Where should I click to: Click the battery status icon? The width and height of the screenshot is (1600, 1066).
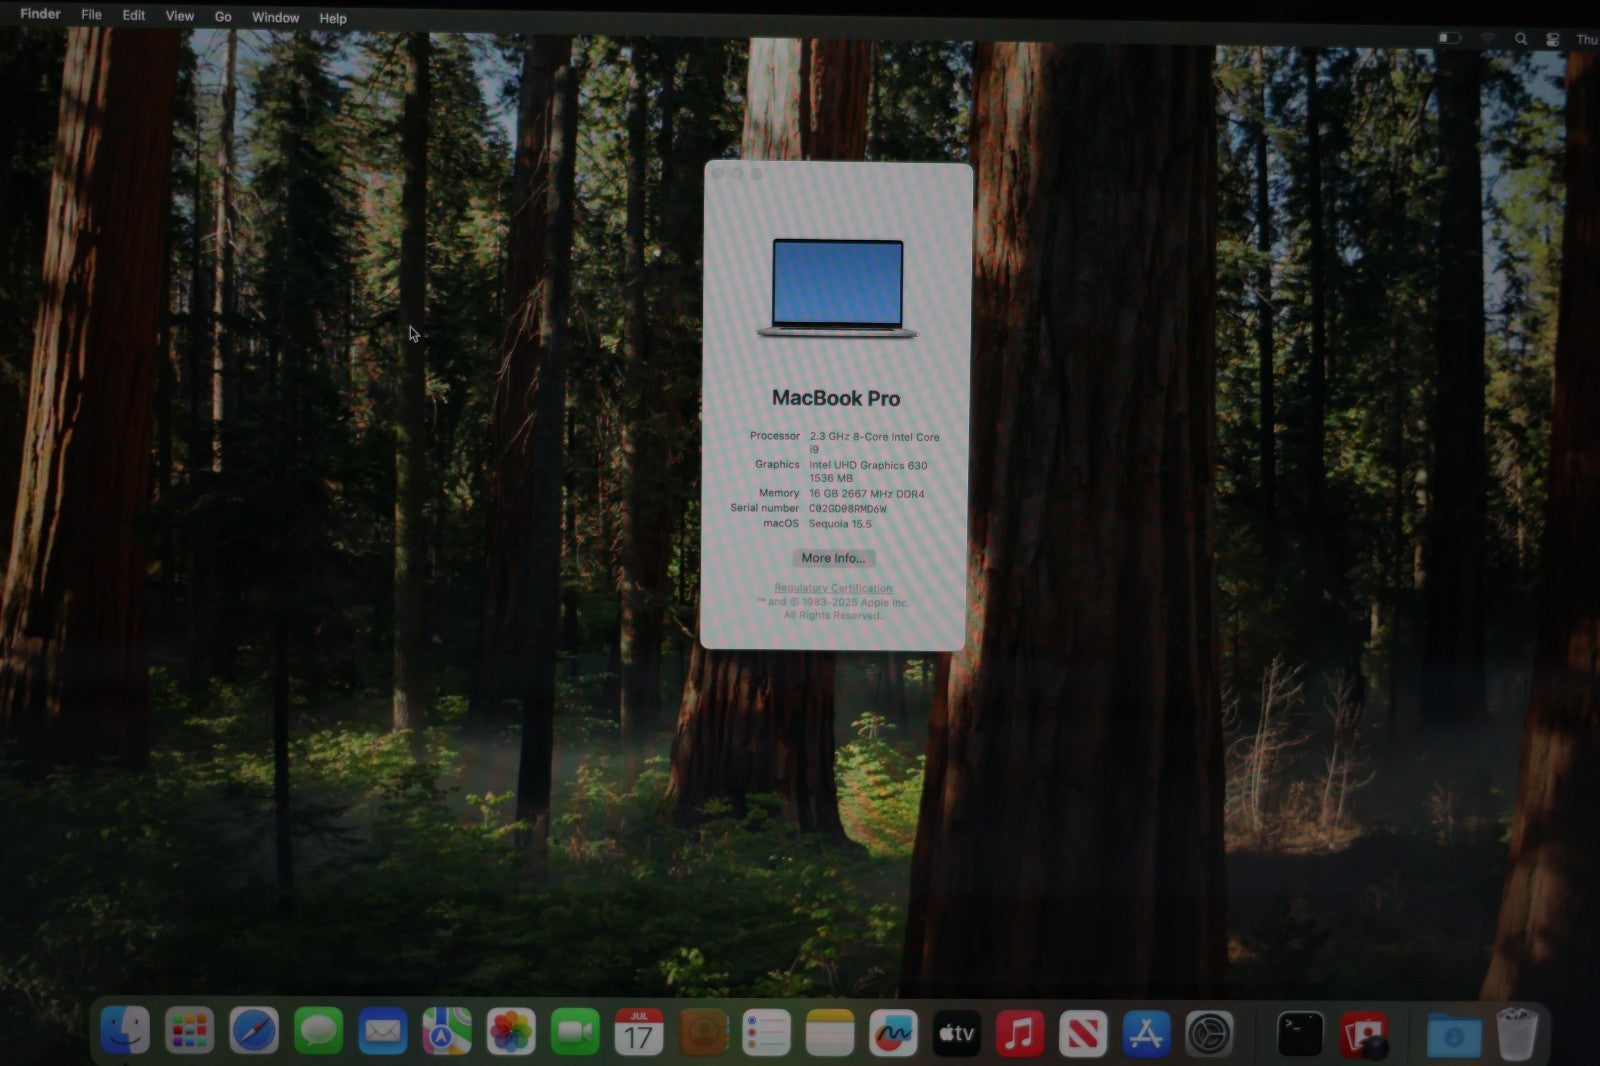coord(1449,38)
